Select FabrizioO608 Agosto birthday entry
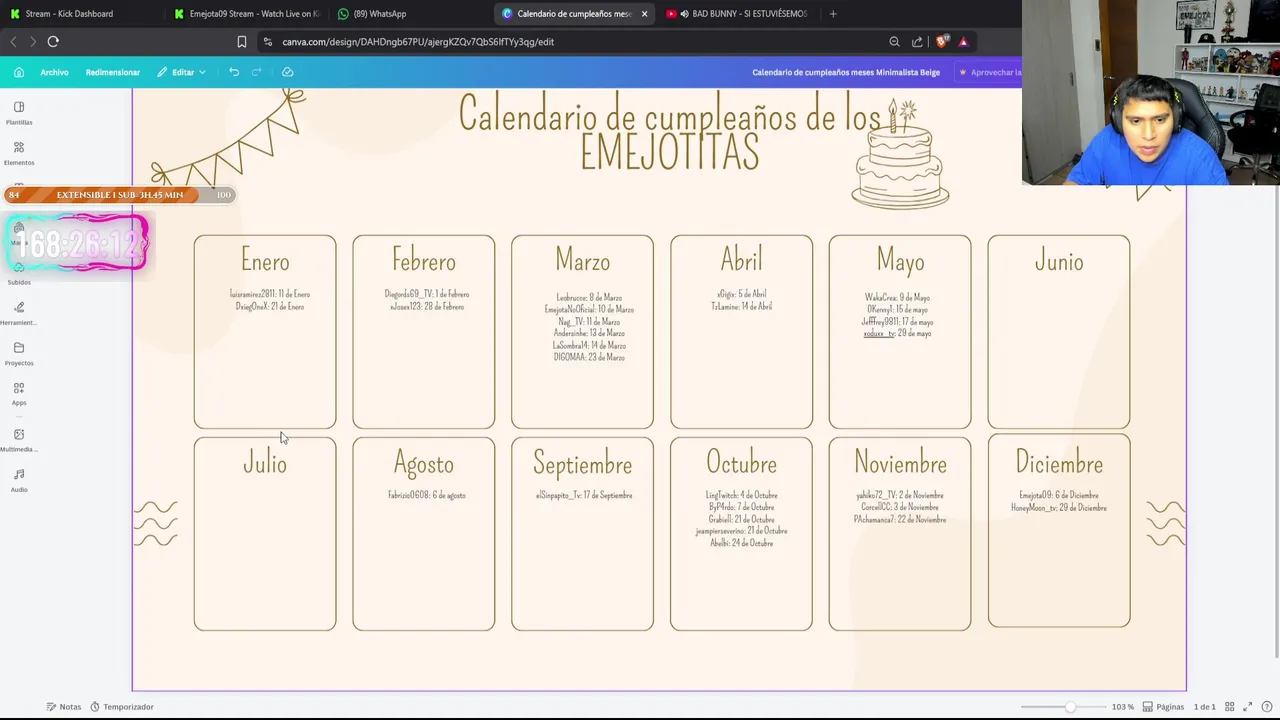1280x720 pixels. [426, 495]
